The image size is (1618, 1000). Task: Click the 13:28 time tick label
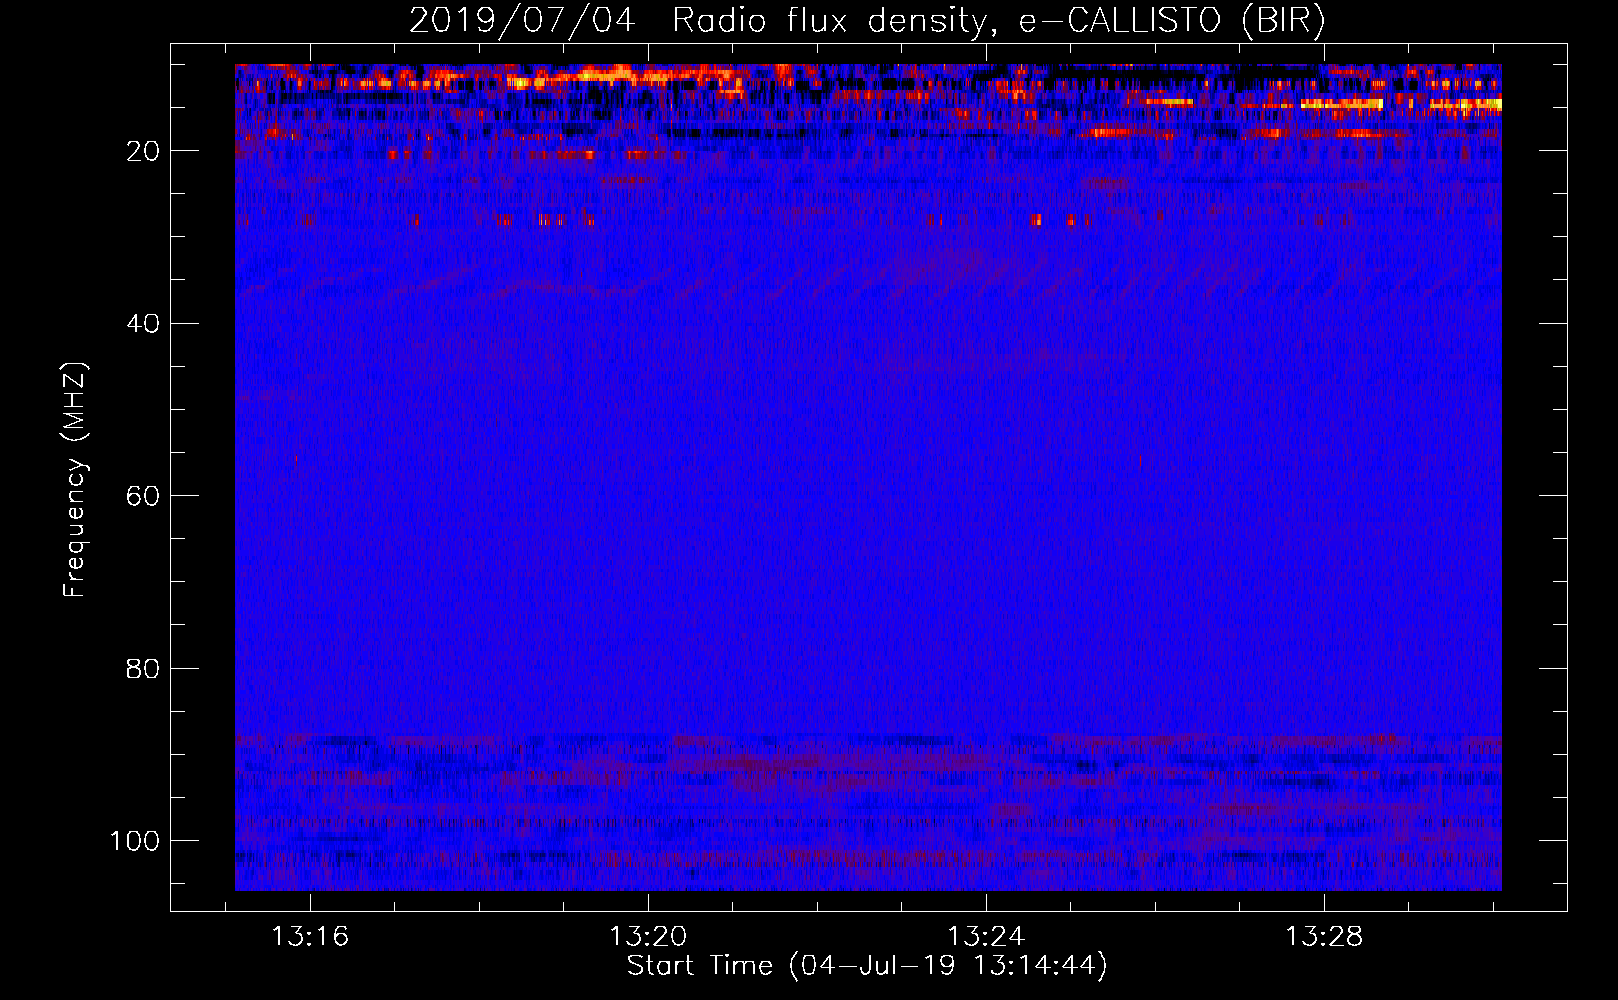click(x=1324, y=937)
